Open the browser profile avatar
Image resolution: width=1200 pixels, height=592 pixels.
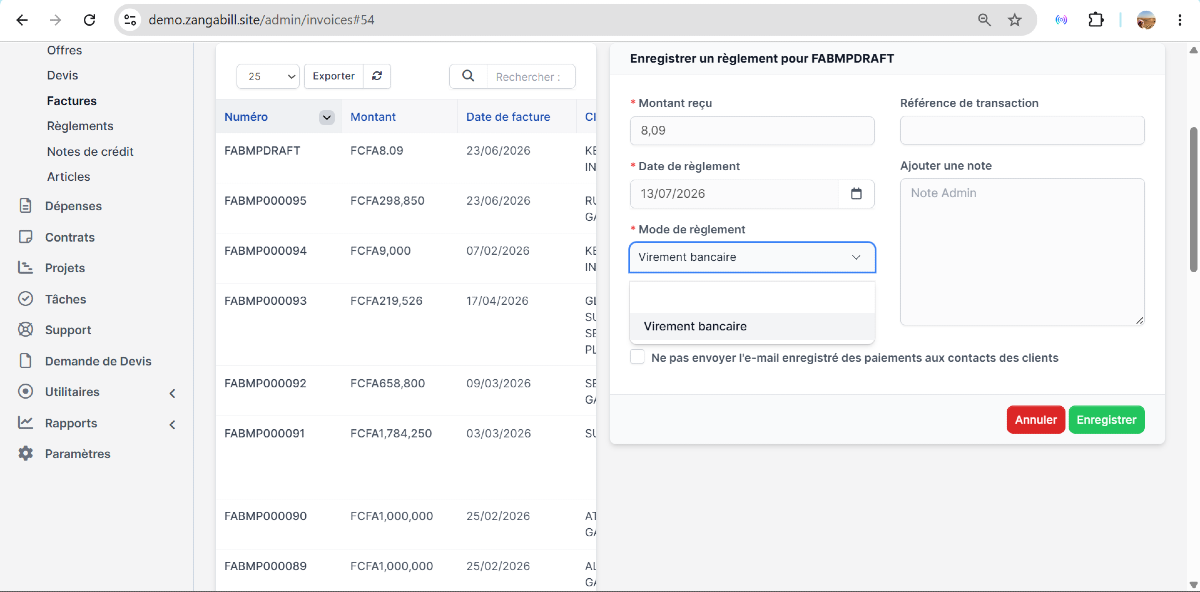[1147, 20]
